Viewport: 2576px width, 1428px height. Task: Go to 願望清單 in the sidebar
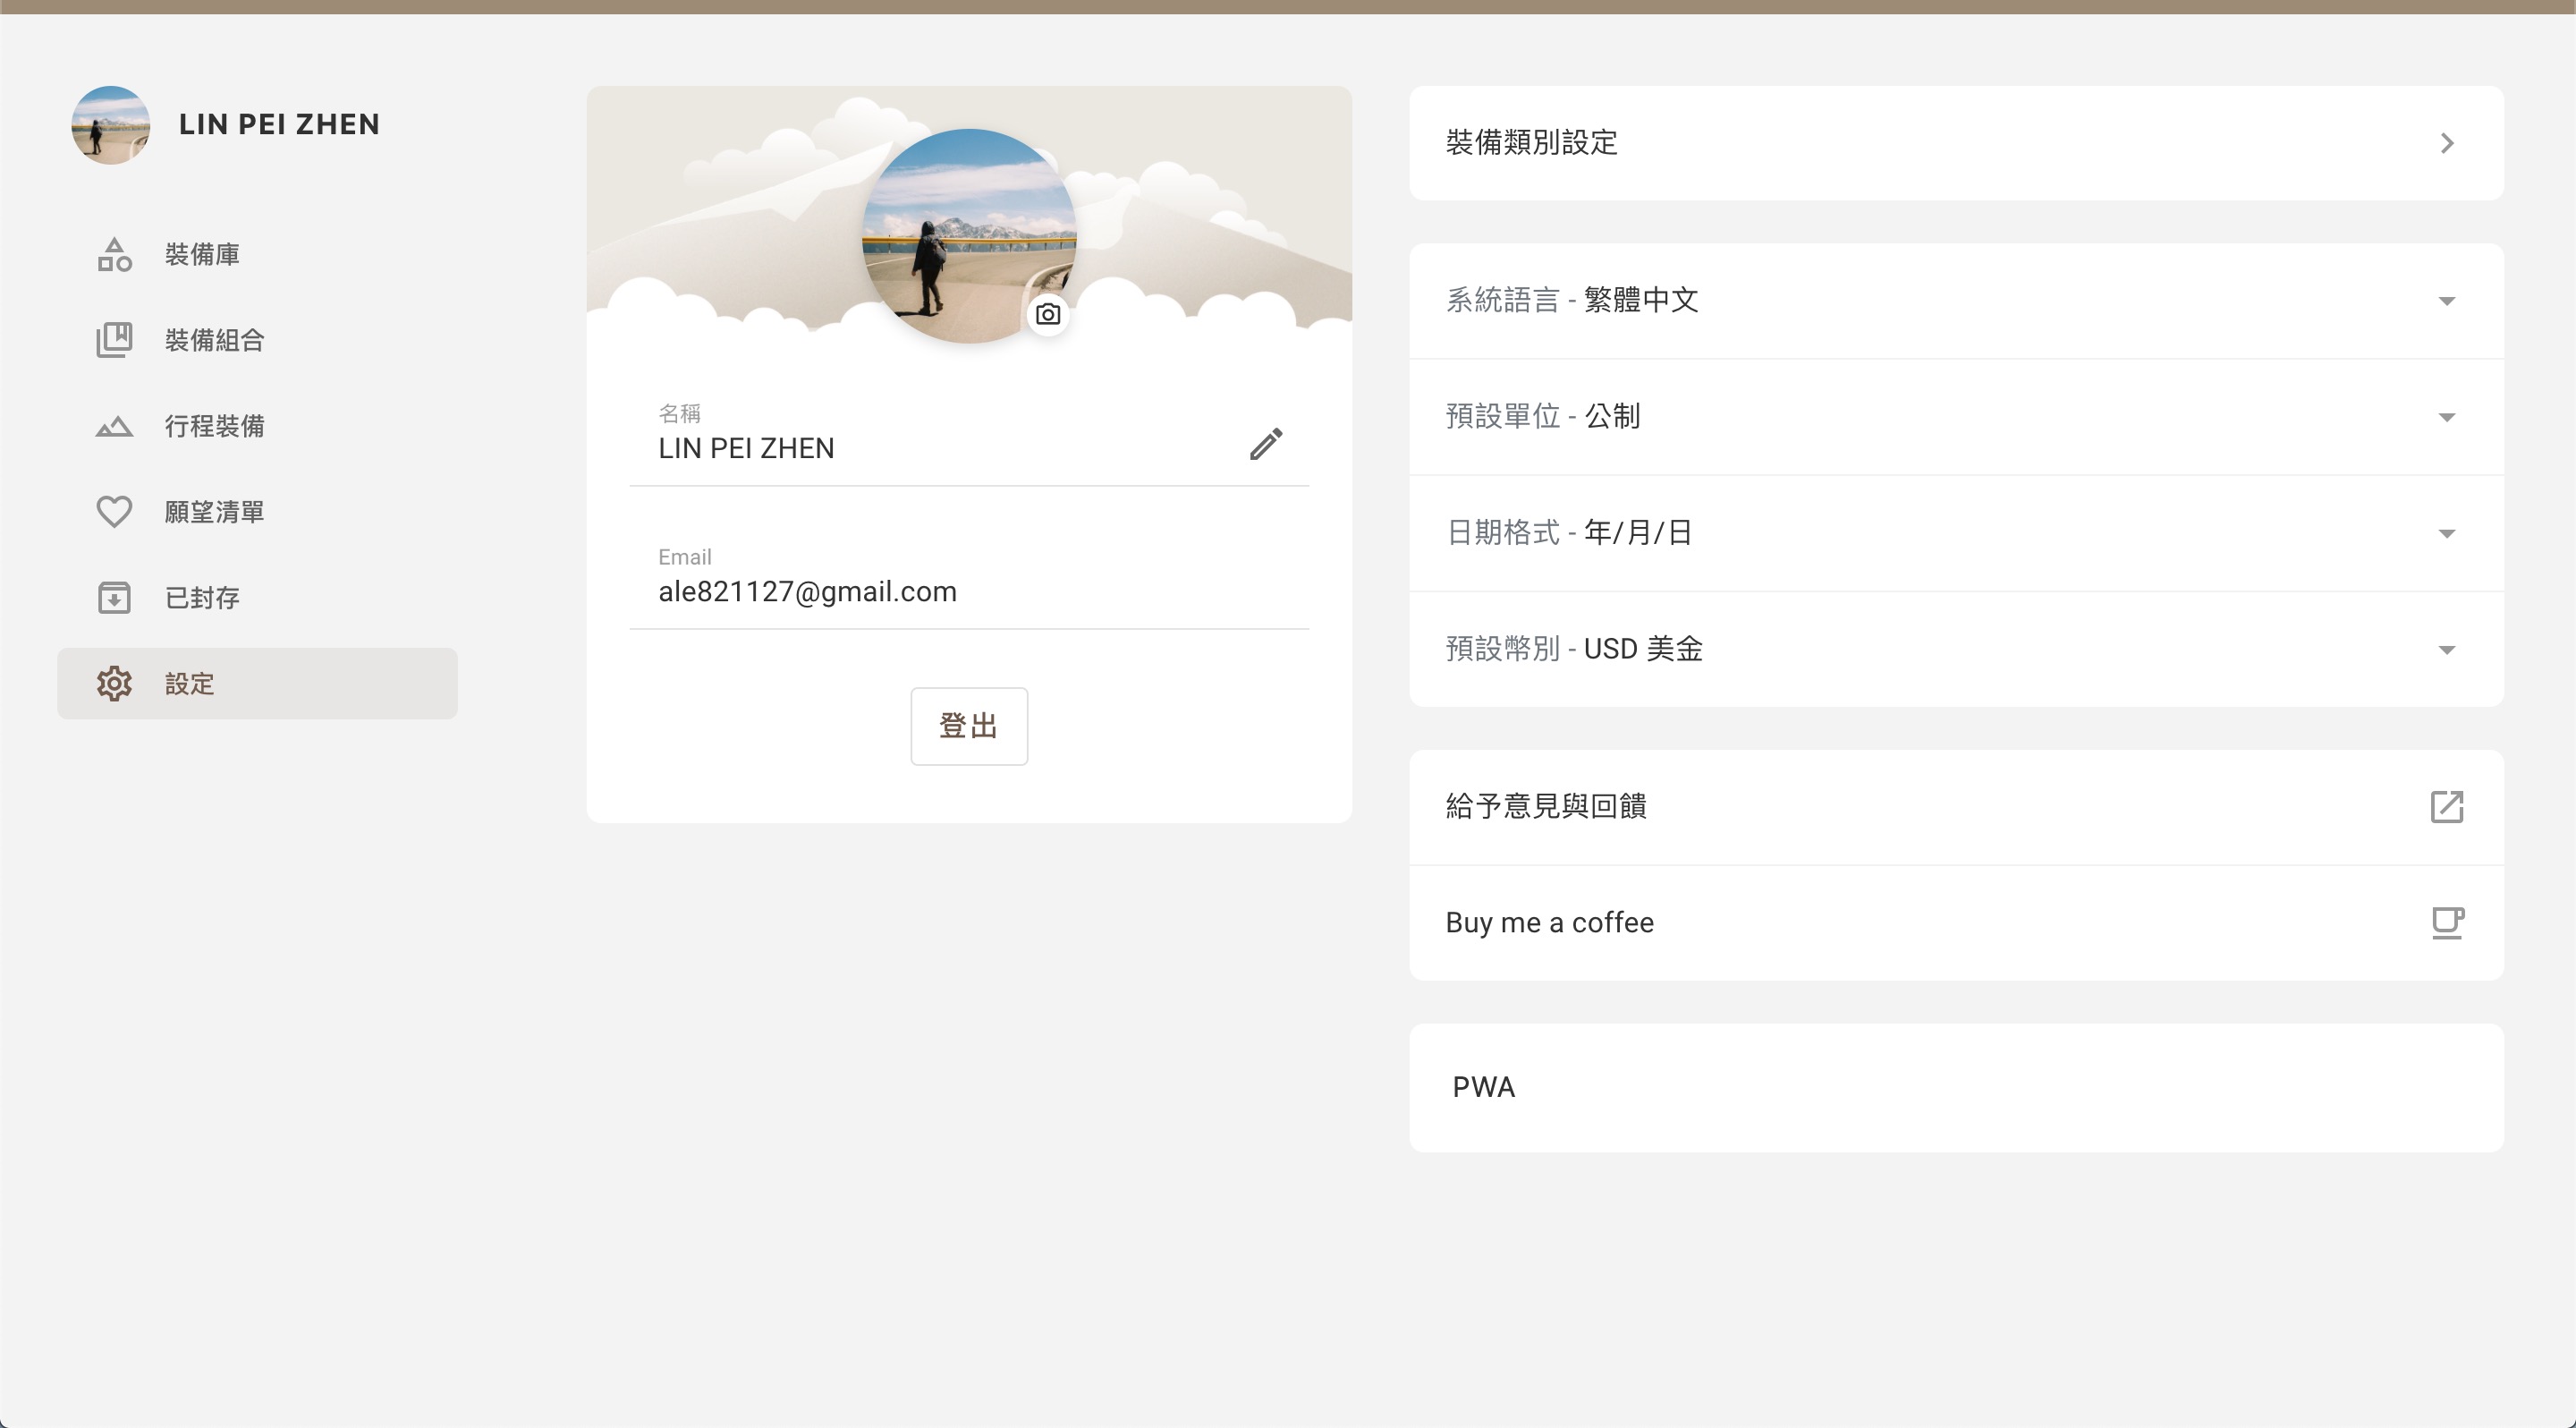(257, 512)
